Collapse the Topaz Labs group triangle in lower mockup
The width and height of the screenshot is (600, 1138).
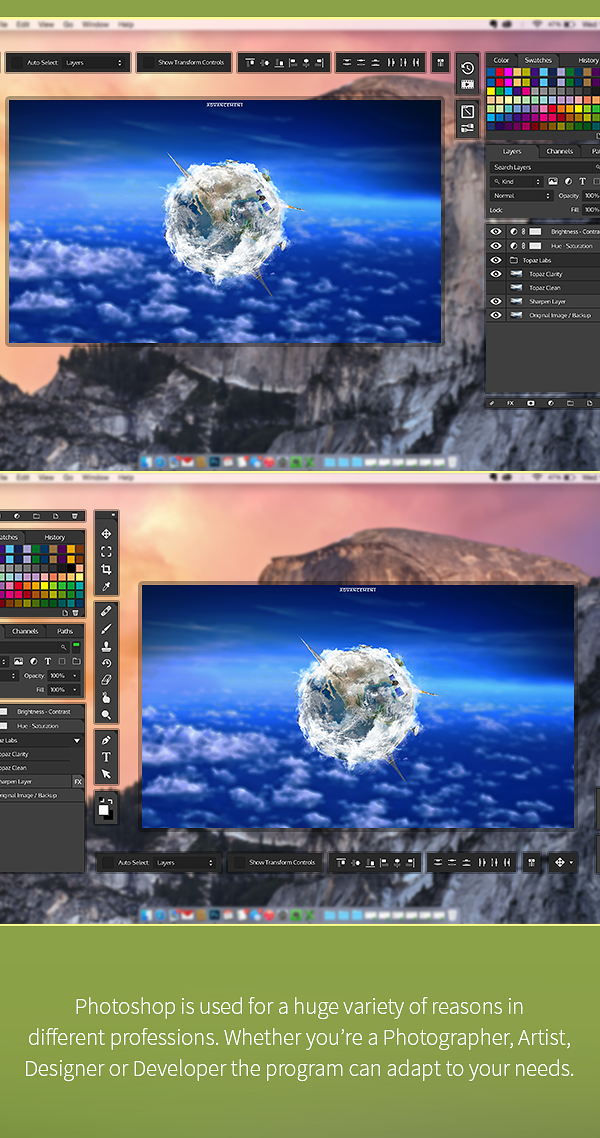click(x=77, y=740)
